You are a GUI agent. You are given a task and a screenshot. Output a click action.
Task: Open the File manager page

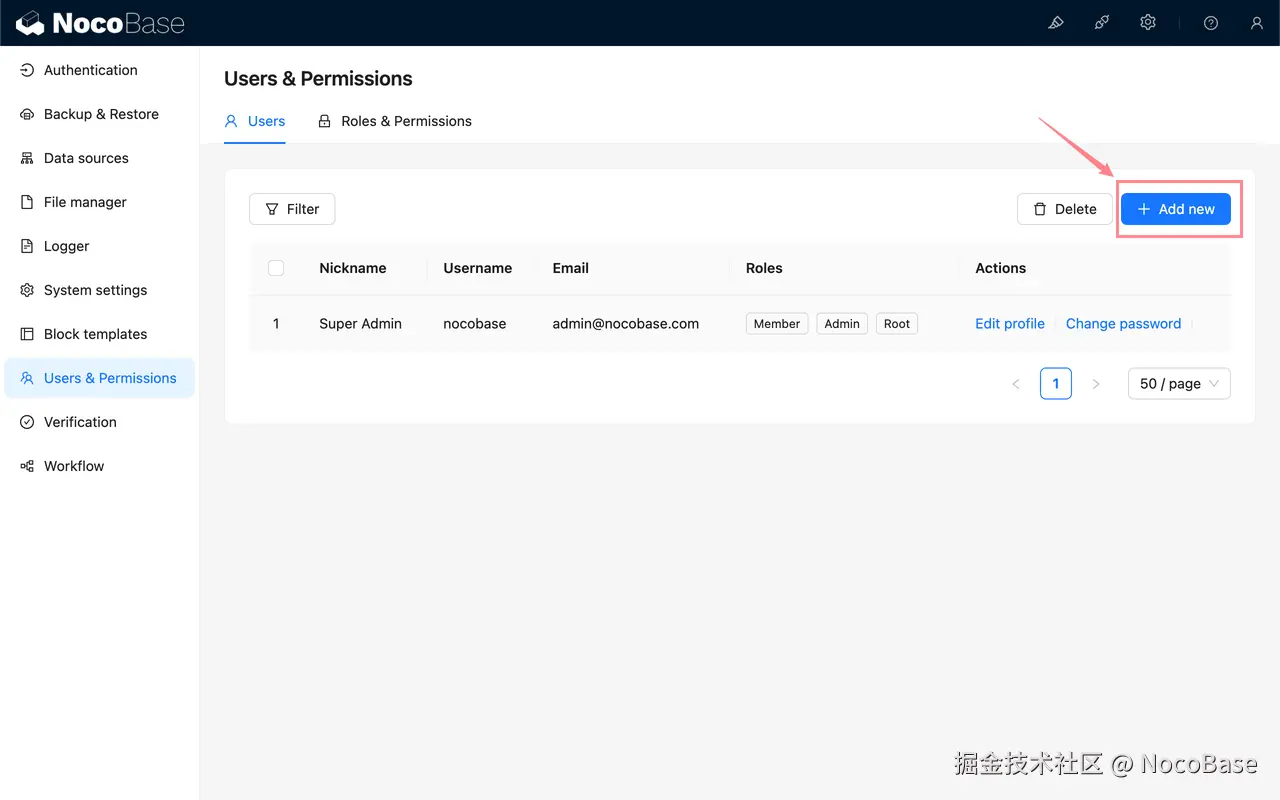click(x=85, y=202)
